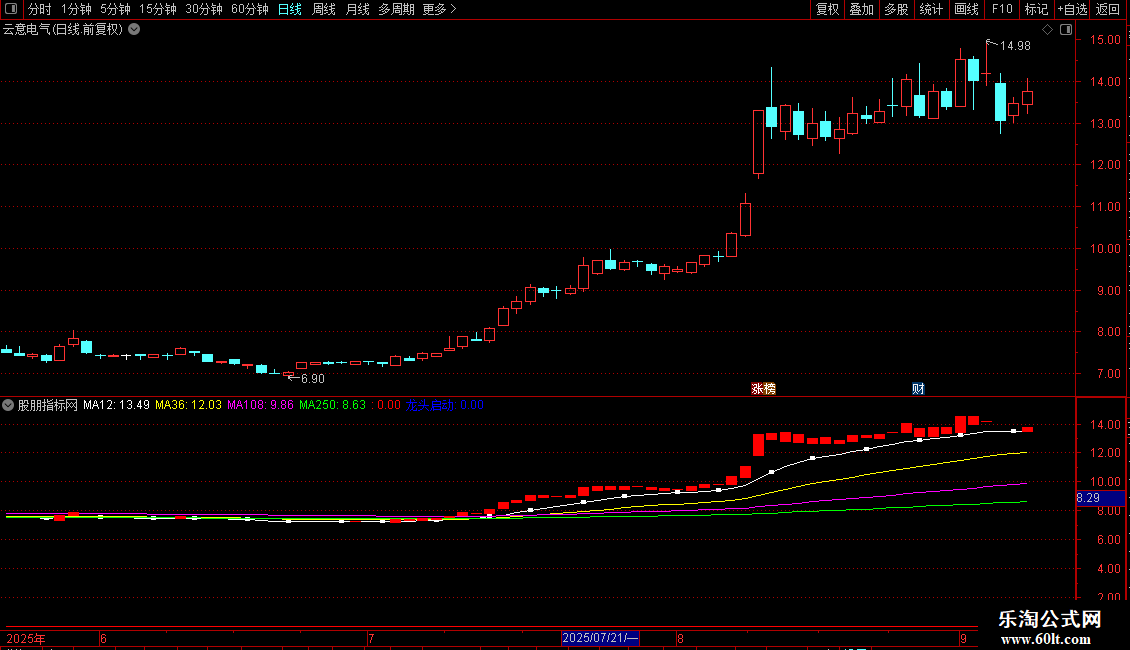Click the diamond icon in chart corner
Image resolution: width=1130 pixels, height=650 pixels.
1048,30
